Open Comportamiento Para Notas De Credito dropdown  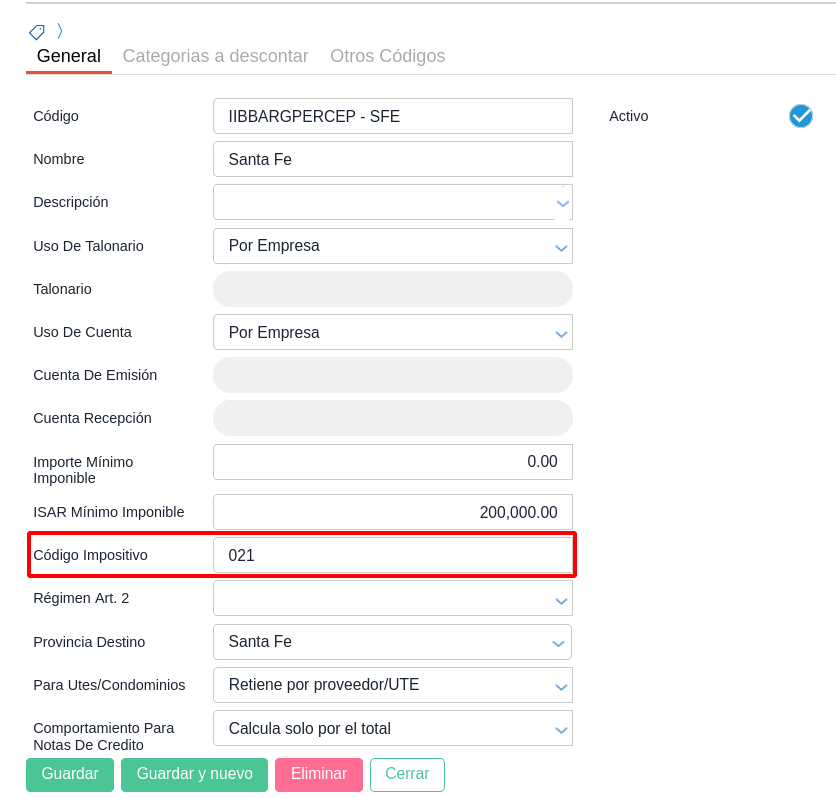pyautogui.click(x=561, y=729)
